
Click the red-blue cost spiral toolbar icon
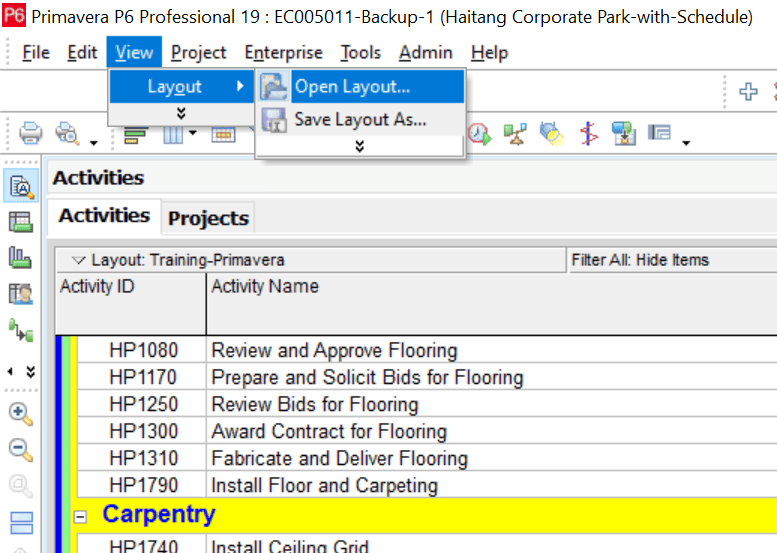coord(588,133)
